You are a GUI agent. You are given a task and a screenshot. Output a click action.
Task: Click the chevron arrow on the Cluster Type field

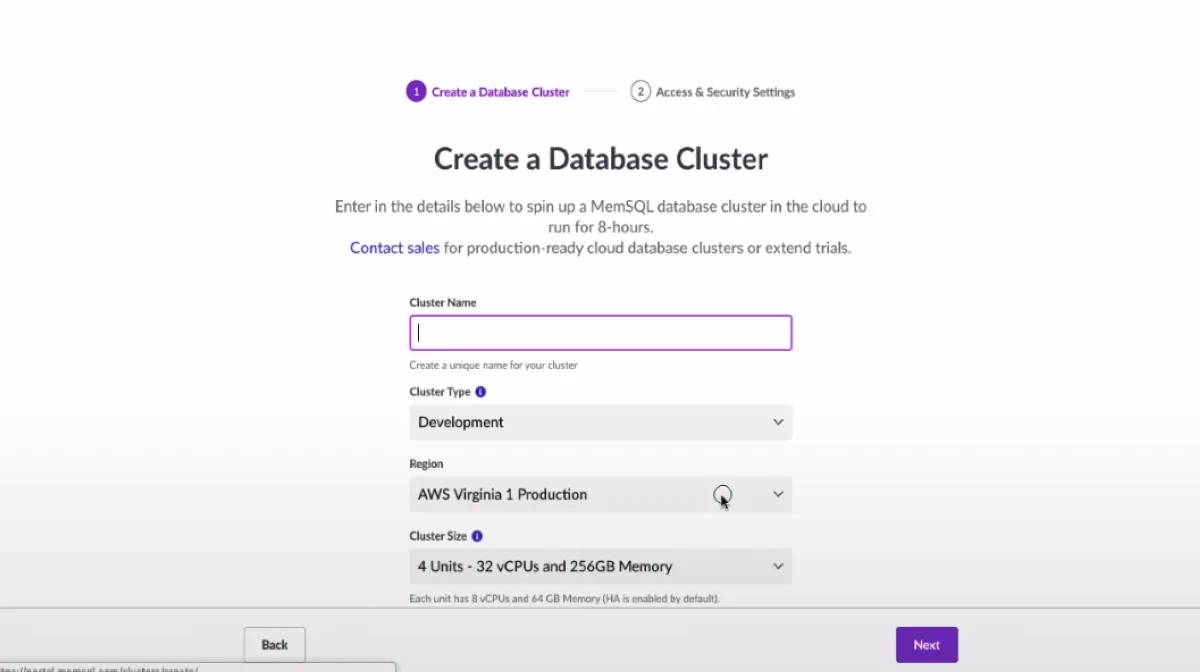point(778,422)
